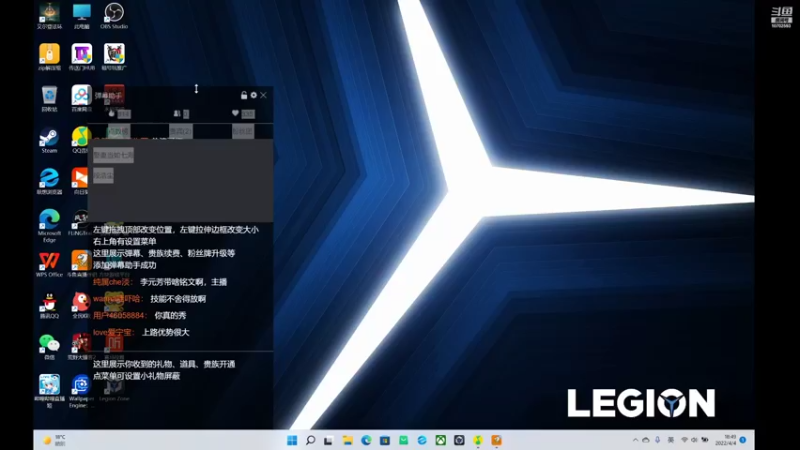Switch to the orange app on the taskbar

[x=496, y=440]
